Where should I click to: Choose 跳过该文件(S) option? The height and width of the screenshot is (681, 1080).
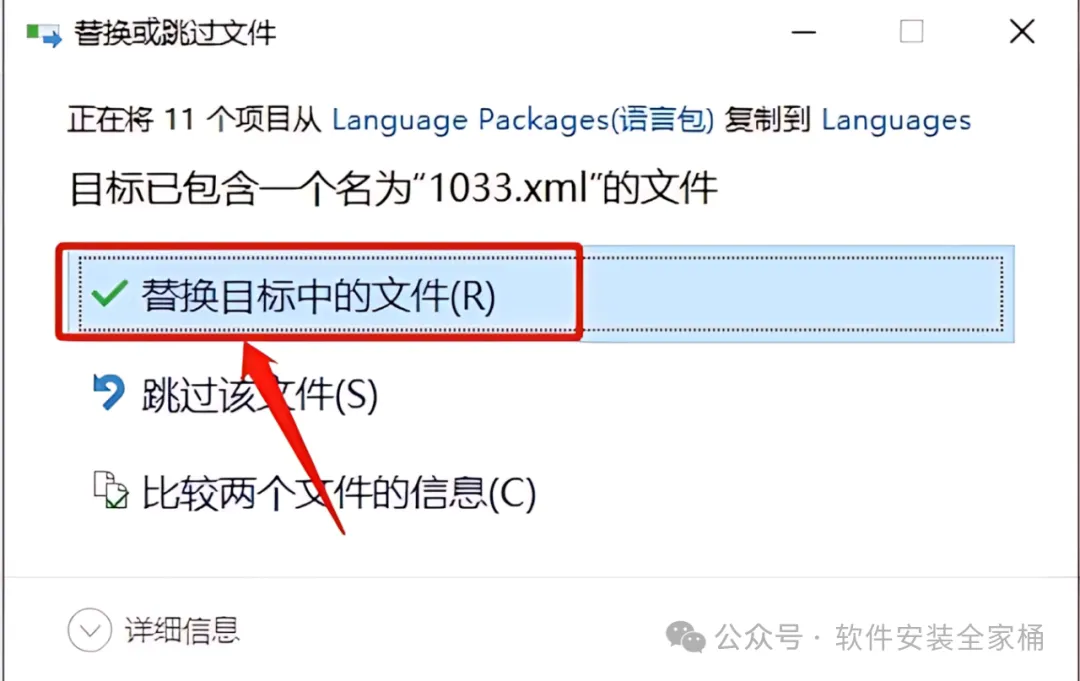260,395
